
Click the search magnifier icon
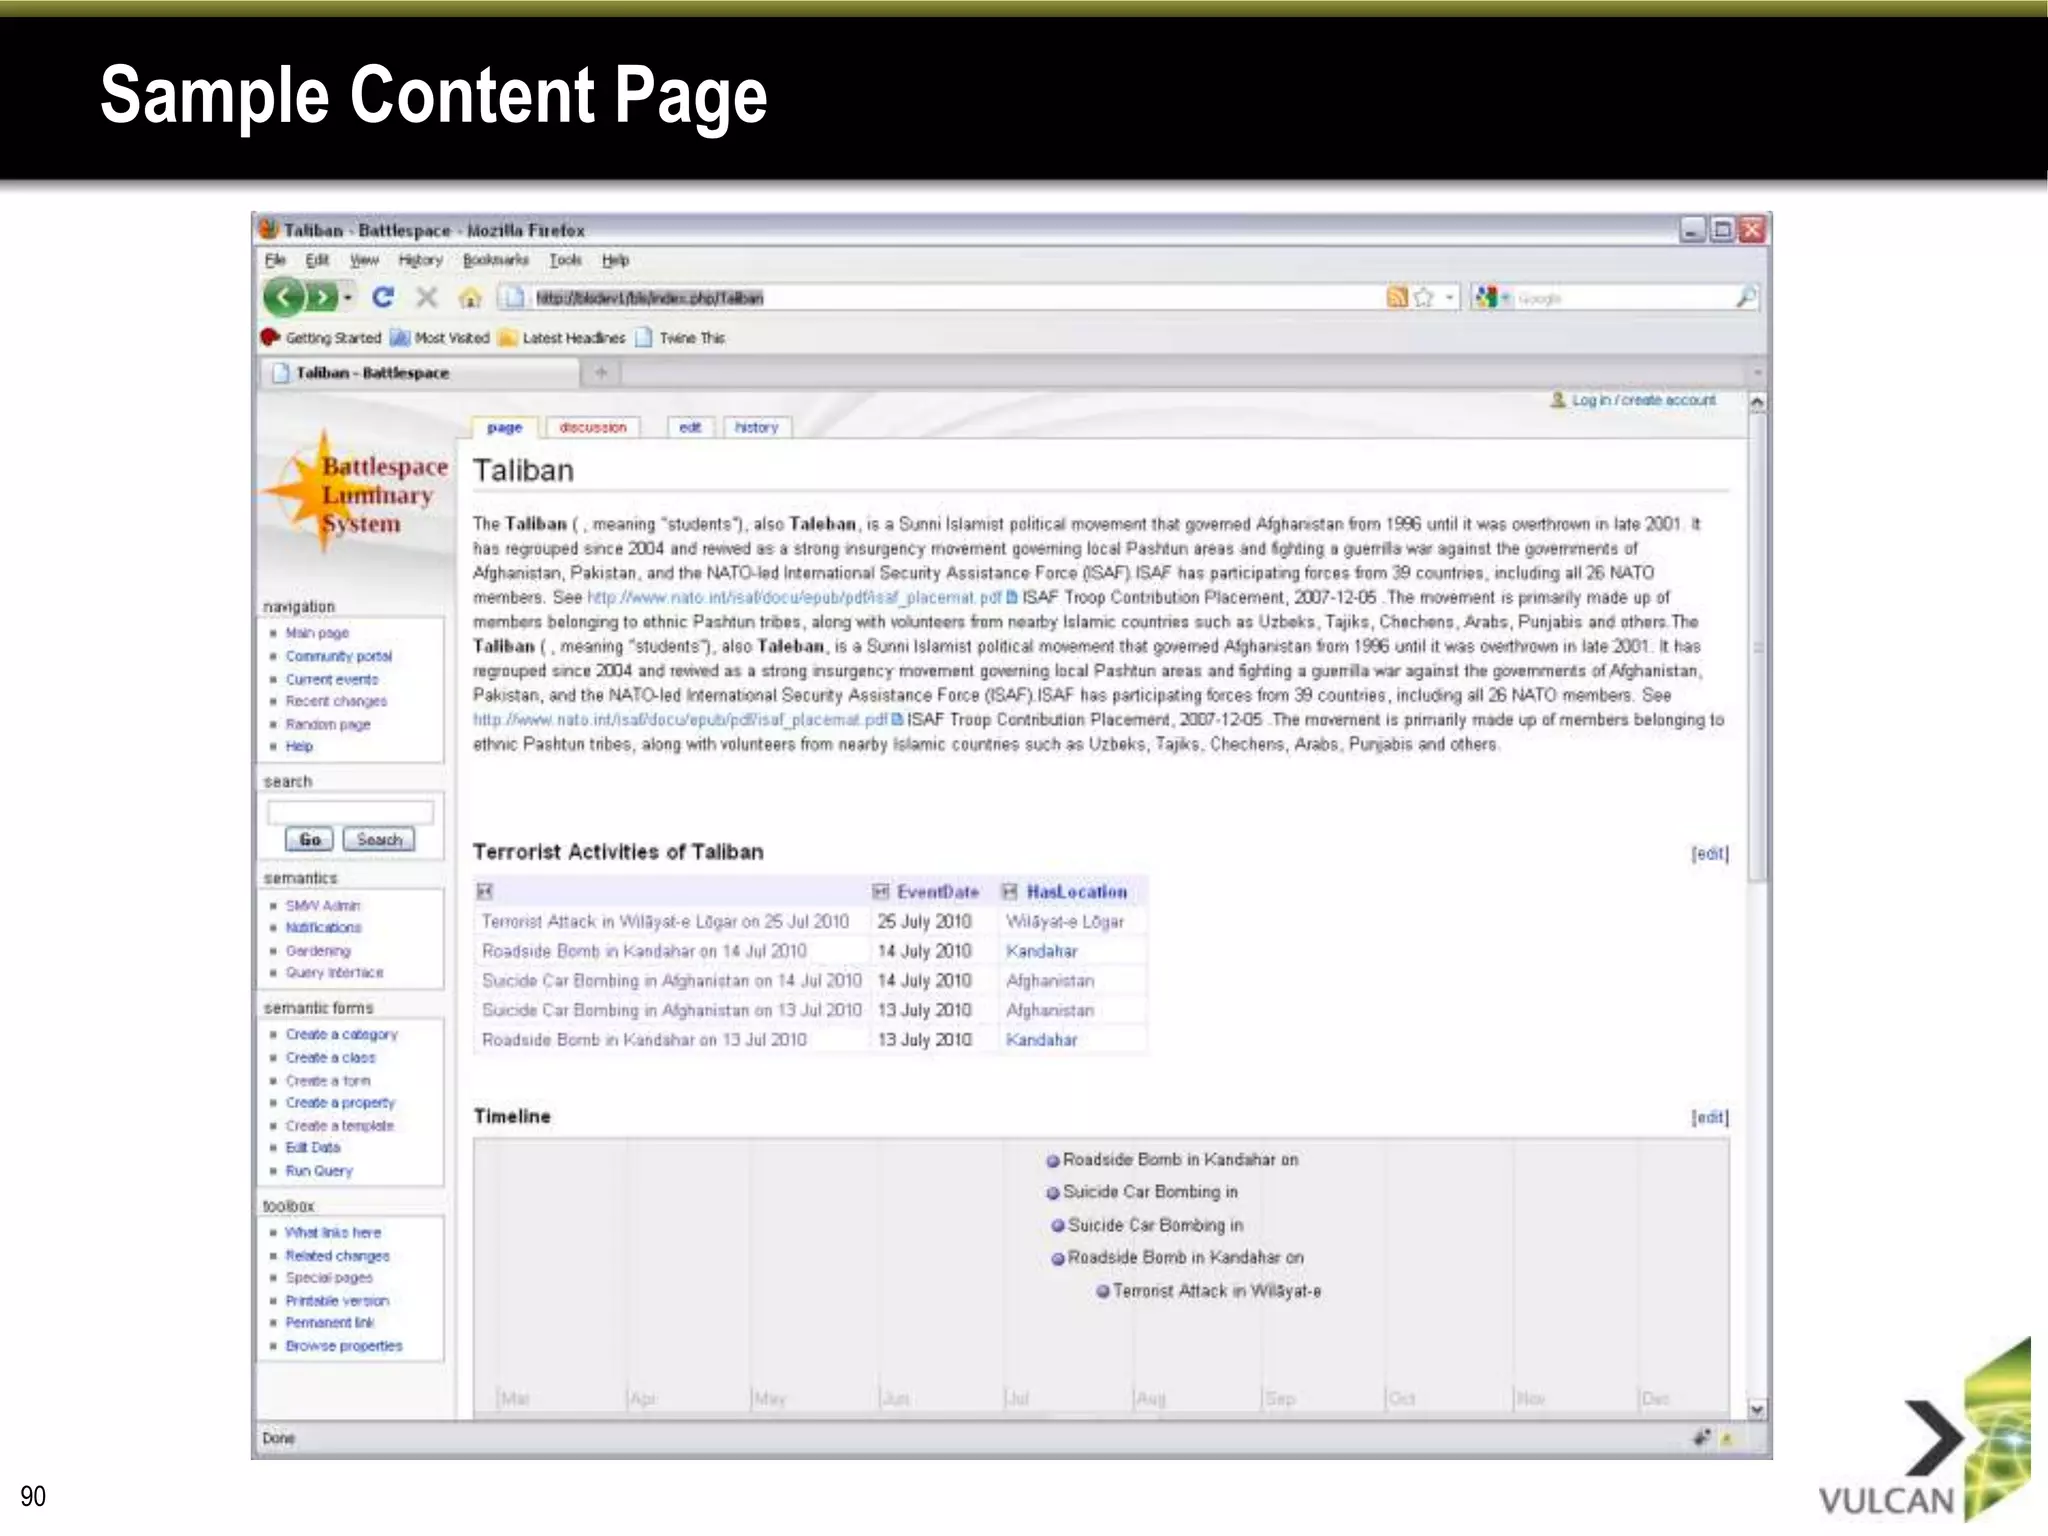point(1745,297)
